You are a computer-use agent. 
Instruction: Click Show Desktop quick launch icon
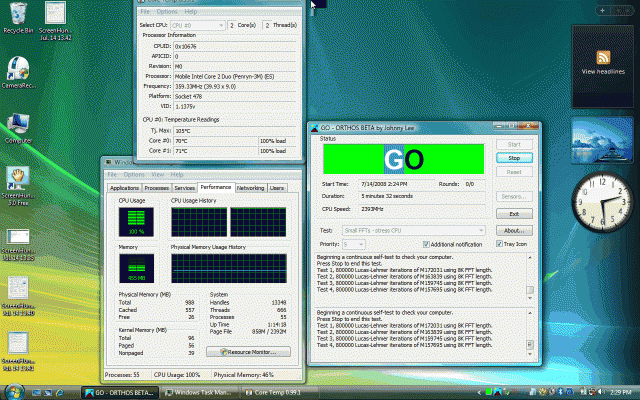point(36,393)
